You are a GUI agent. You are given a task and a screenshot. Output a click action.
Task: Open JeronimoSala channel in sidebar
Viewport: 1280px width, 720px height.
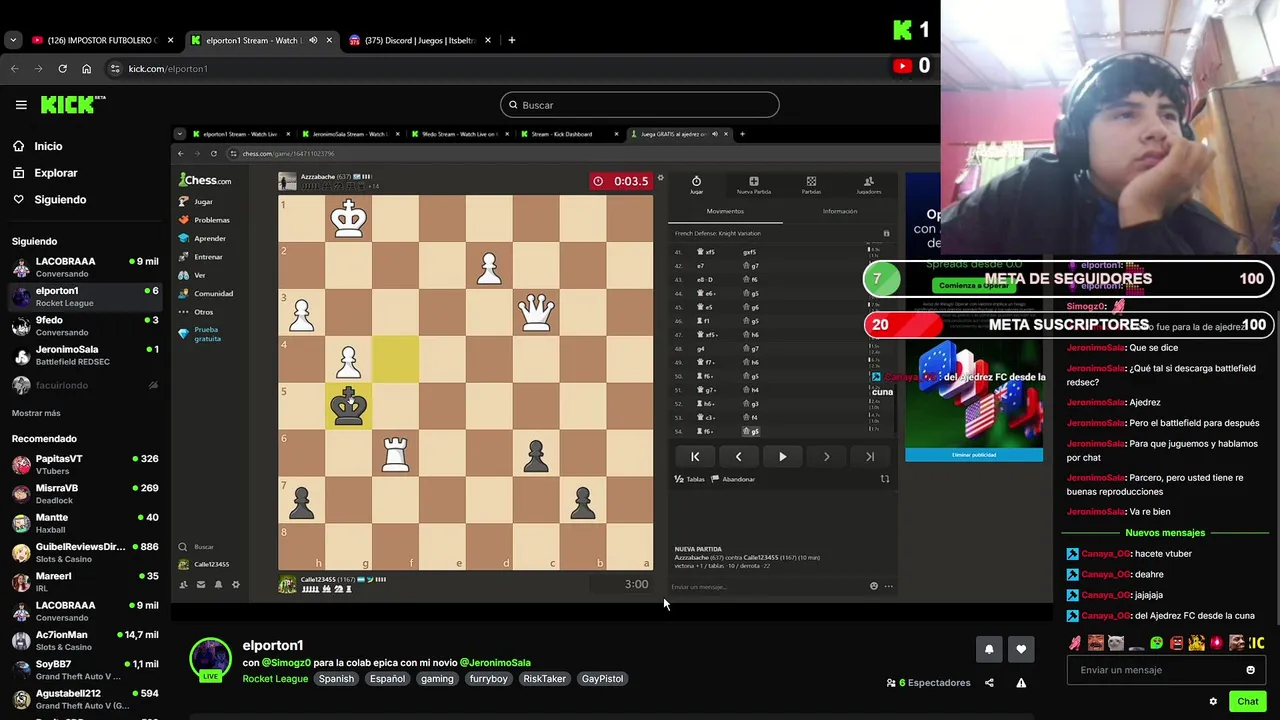coord(85,355)
